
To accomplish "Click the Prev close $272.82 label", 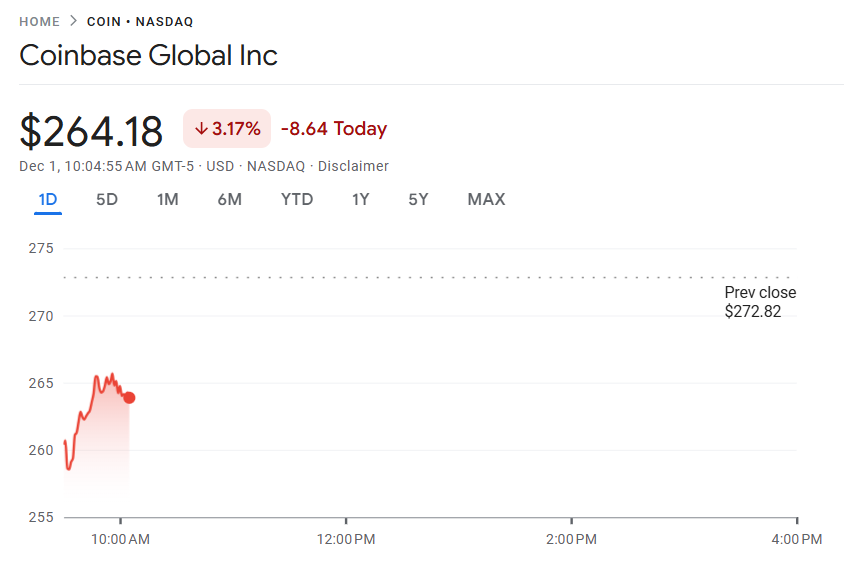I will tap(760, 302).
